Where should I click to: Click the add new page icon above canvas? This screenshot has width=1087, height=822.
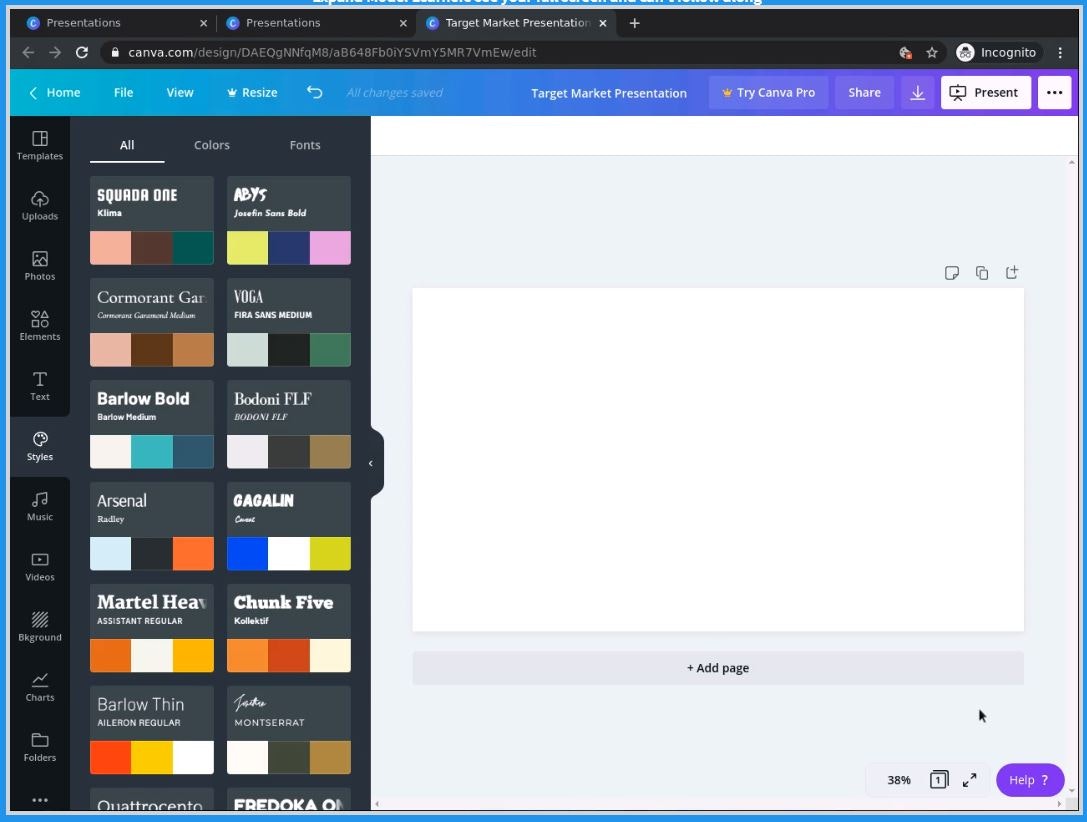click(1011, 272)
